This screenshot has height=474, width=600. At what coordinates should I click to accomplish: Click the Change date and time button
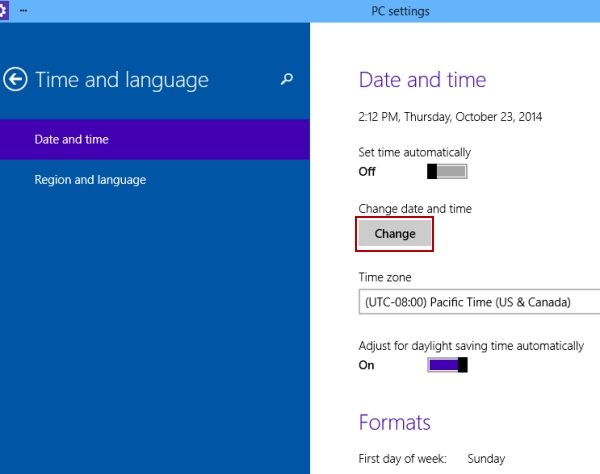pyautogui.click(x=395, y=234)
